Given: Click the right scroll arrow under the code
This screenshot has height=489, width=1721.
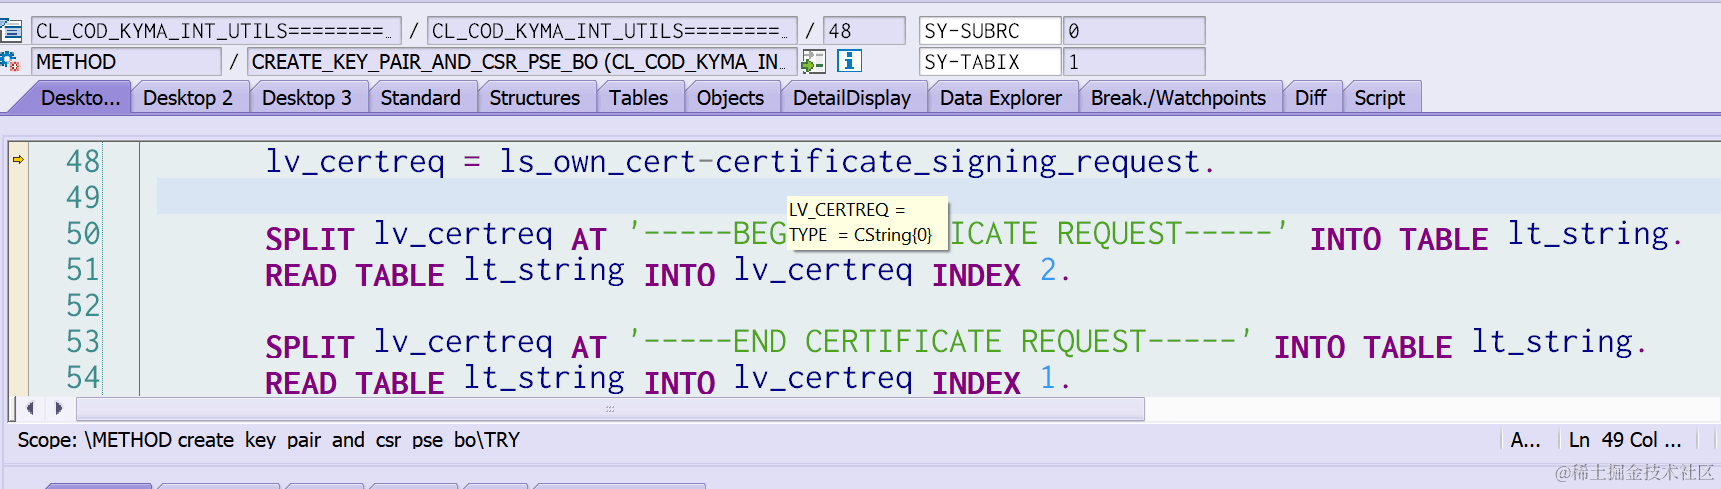Looking at the screenshot, I should (x=58, y=408).
